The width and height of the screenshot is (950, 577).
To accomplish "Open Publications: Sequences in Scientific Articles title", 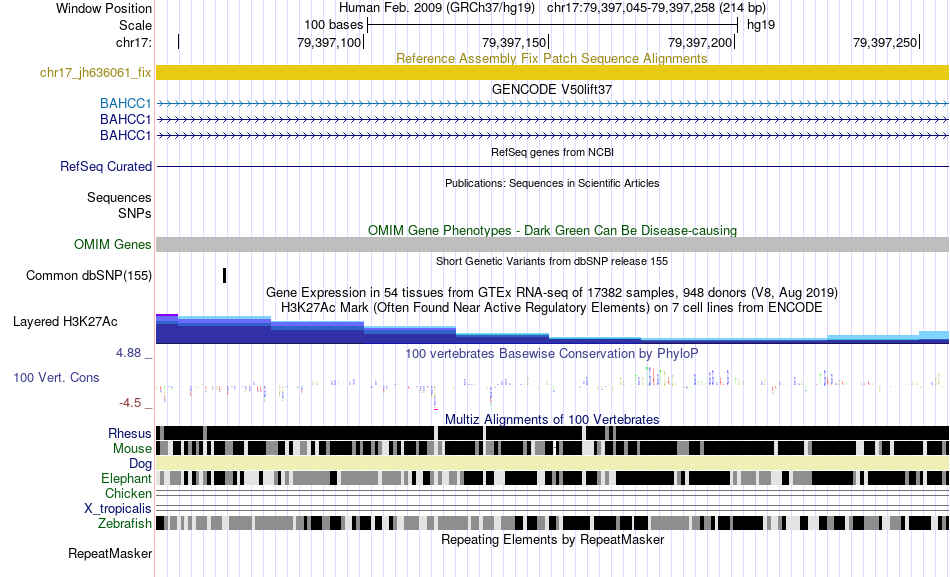I will pos(552,183).
